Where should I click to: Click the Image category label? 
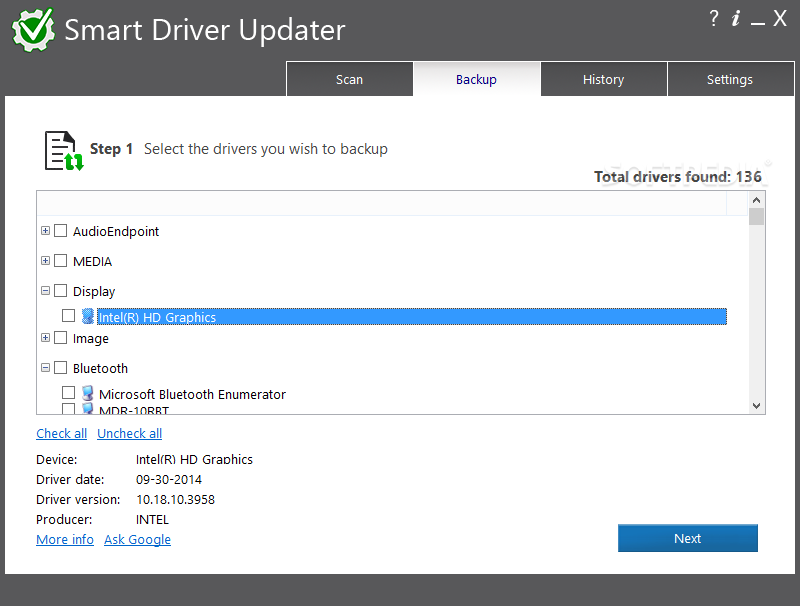click(x=91, y=339)
